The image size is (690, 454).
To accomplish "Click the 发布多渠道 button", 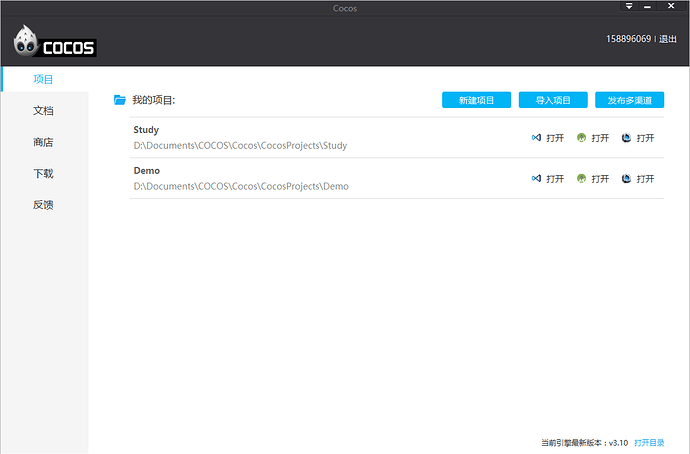I will pyautogui.click(x=630, y=100).
